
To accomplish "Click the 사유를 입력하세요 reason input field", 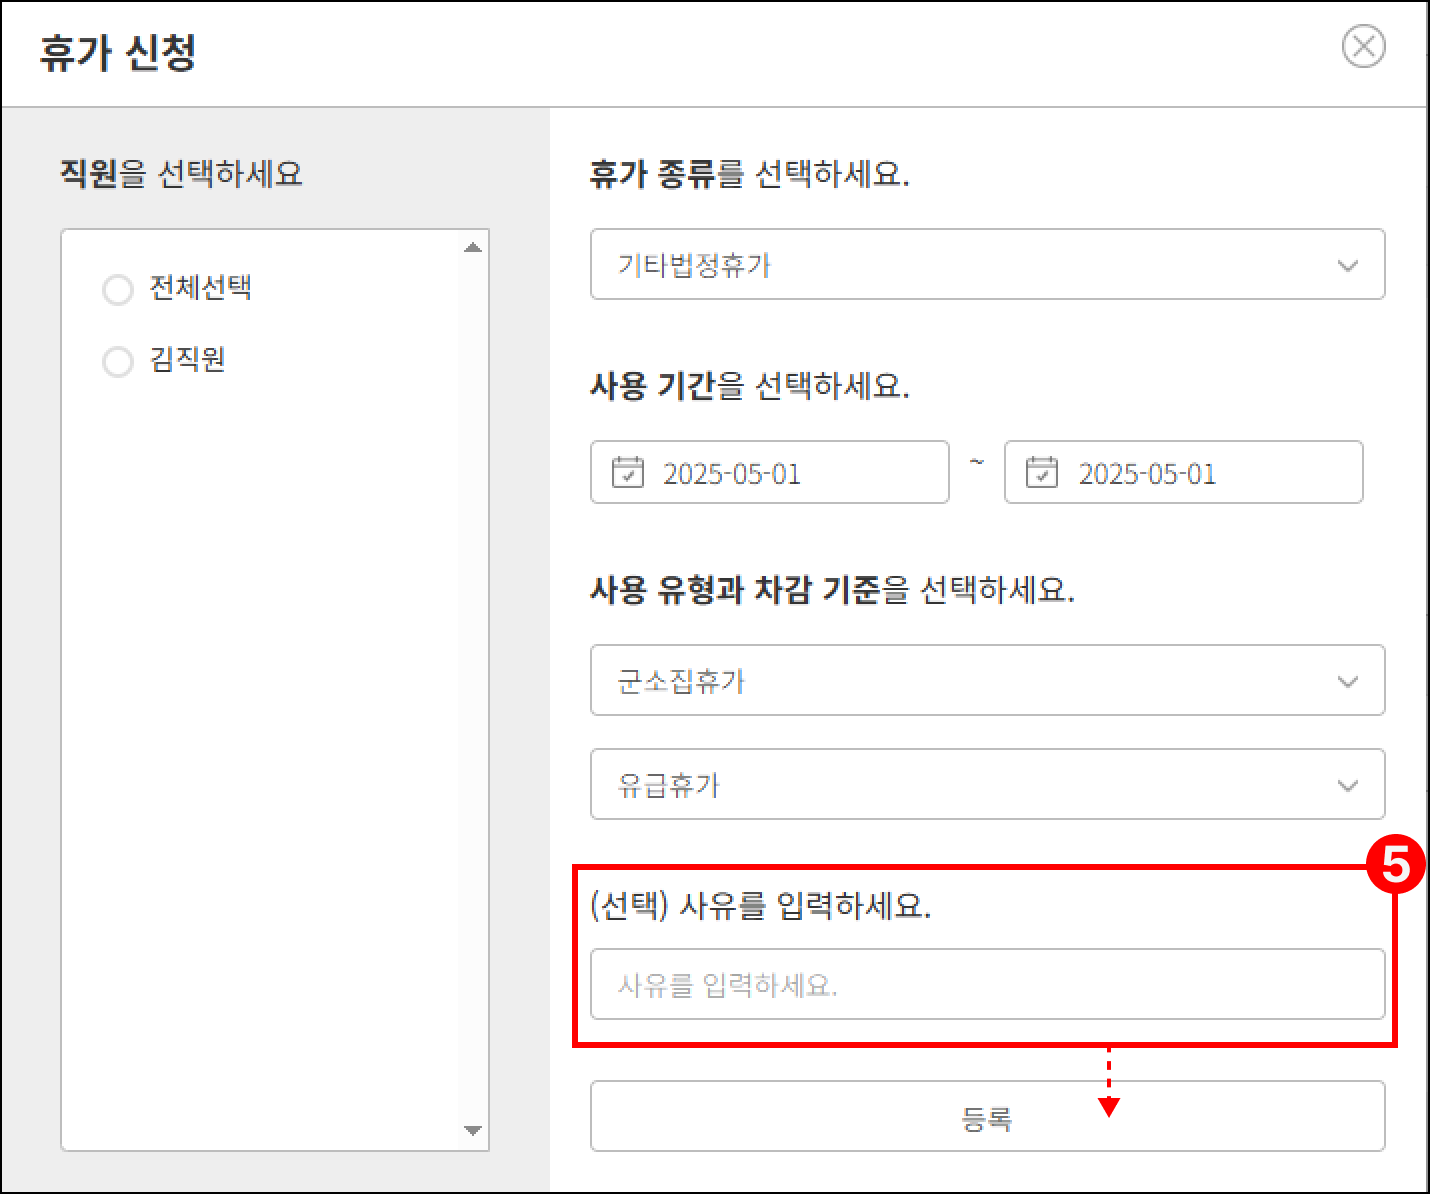I will (987, 984).
